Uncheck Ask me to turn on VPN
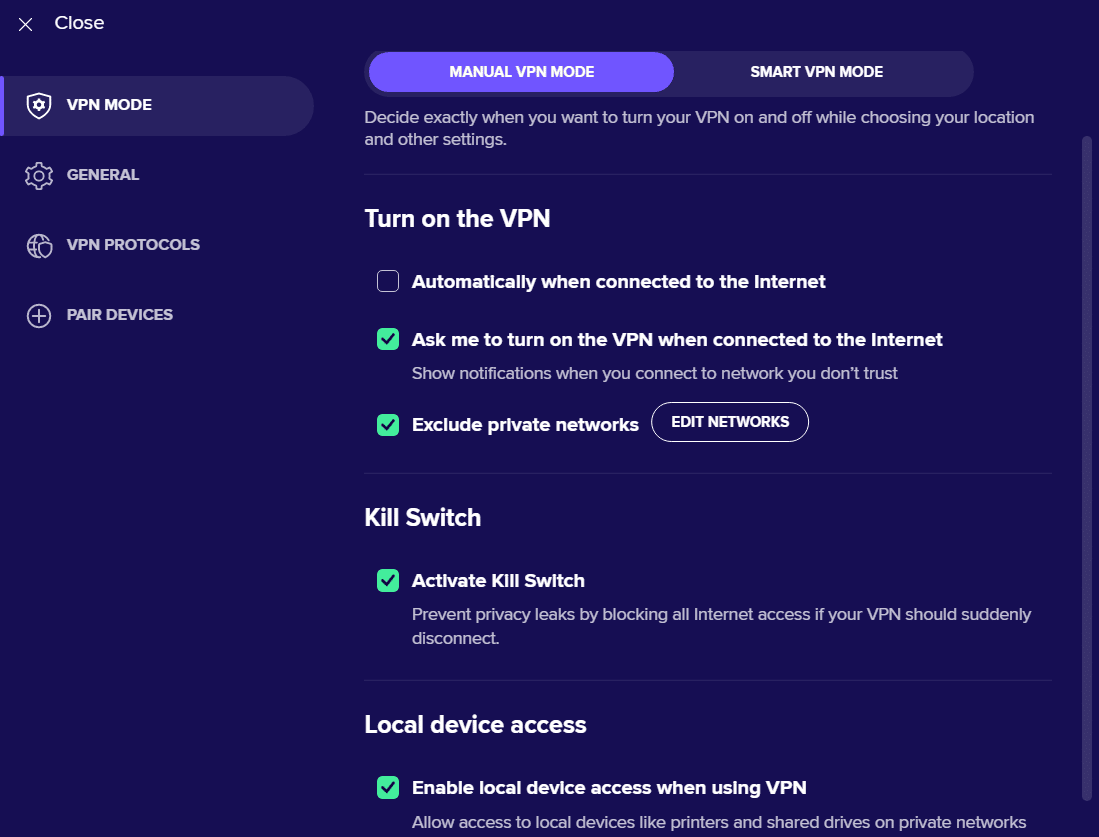 pyautogui.click(x=388, y=339)
